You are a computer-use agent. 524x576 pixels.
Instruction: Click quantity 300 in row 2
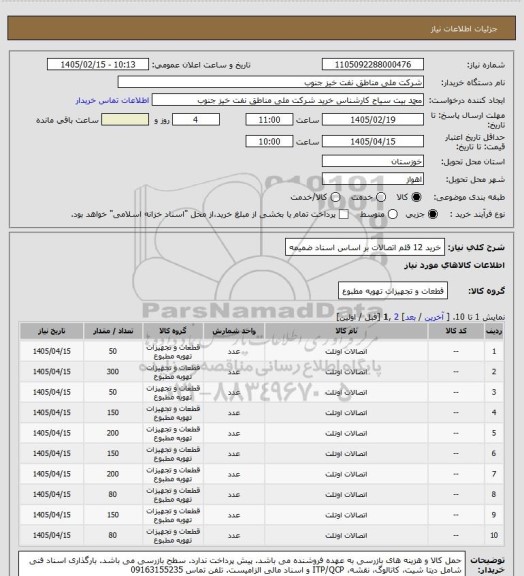click(x=113, y=372)
